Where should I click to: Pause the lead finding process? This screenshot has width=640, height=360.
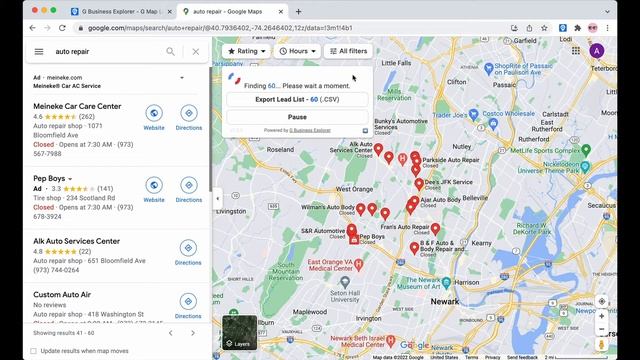point(297,117)
